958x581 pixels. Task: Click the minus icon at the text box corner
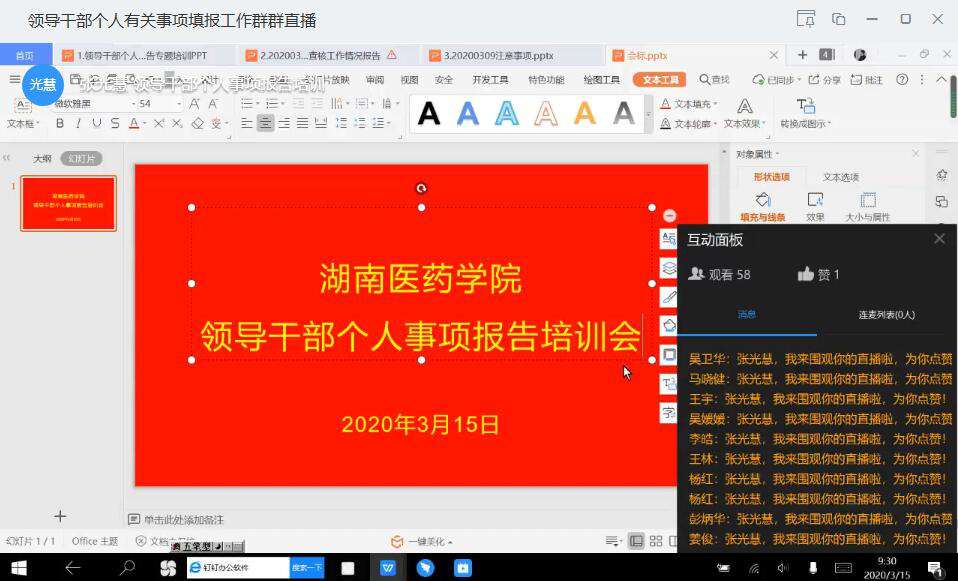[x=670, y=216]
